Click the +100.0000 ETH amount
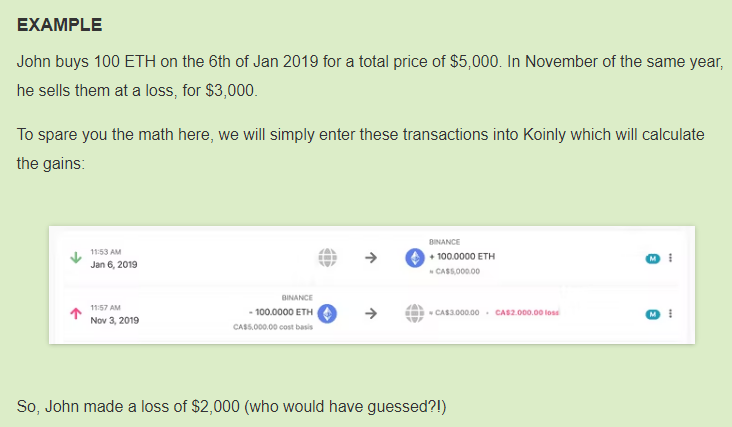 click(462, 256)
